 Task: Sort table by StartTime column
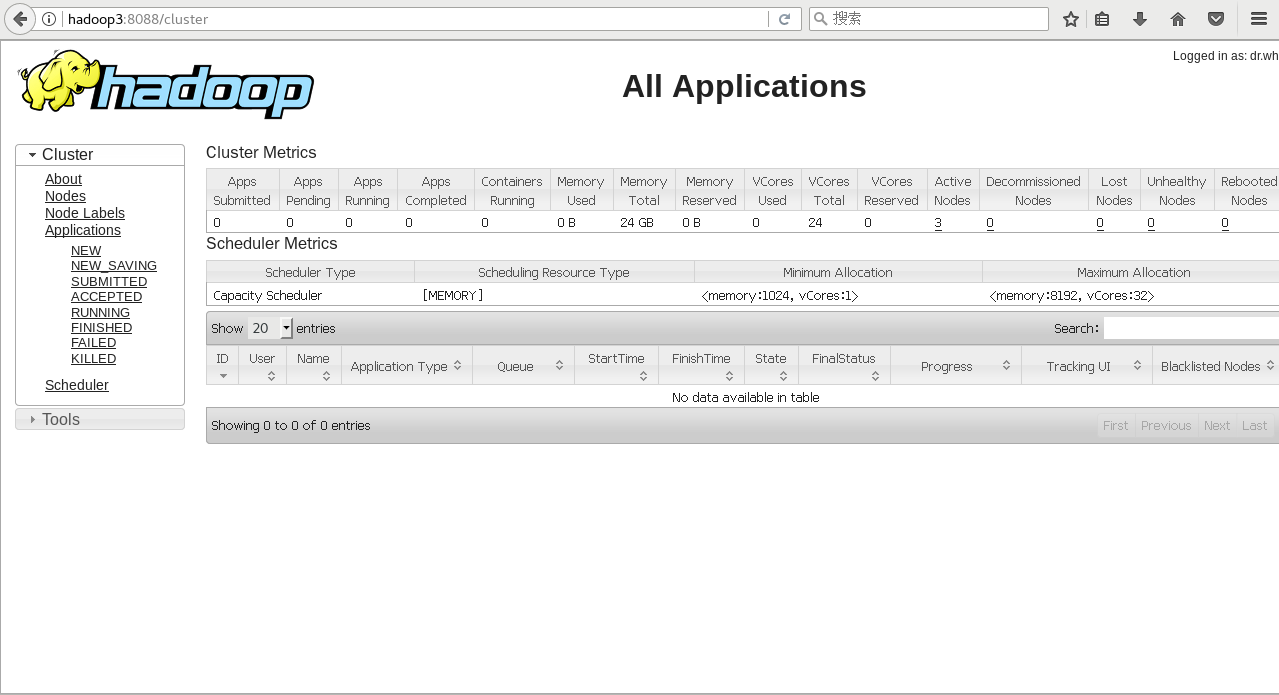[616, 365]
